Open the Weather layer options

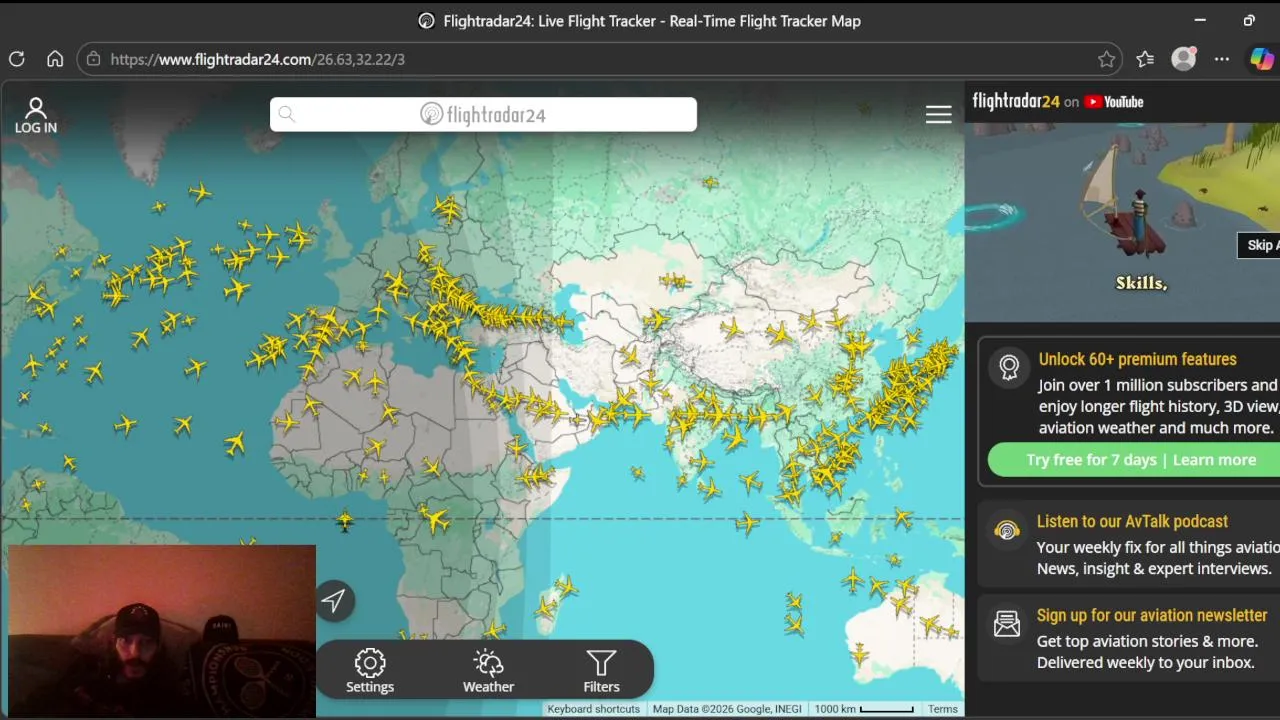pyautogui.click(x=488, y=670)
